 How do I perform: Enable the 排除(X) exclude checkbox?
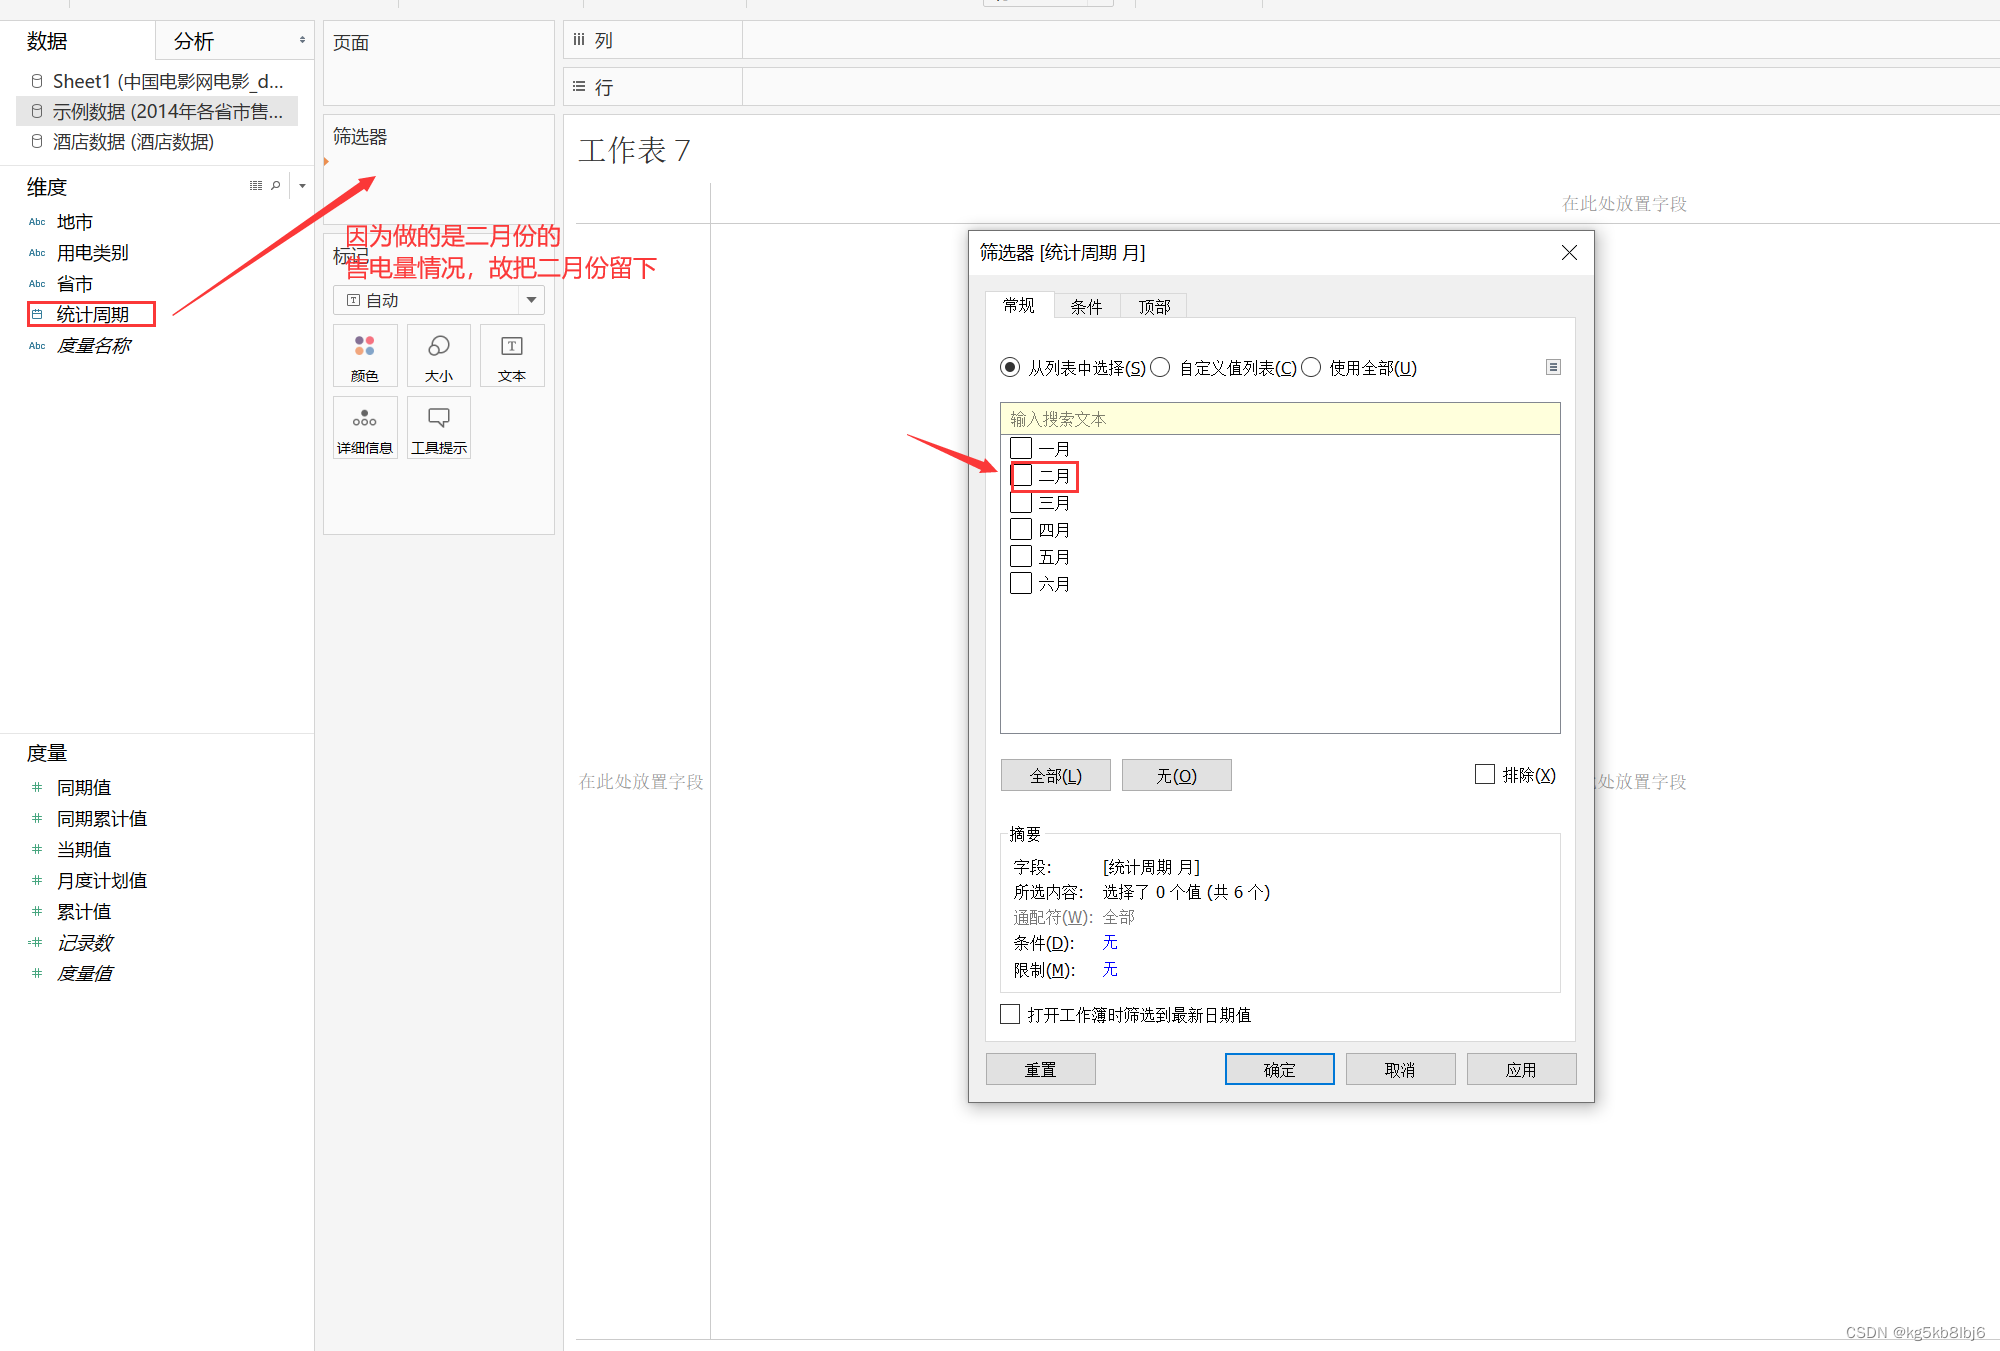(1485, 774)
